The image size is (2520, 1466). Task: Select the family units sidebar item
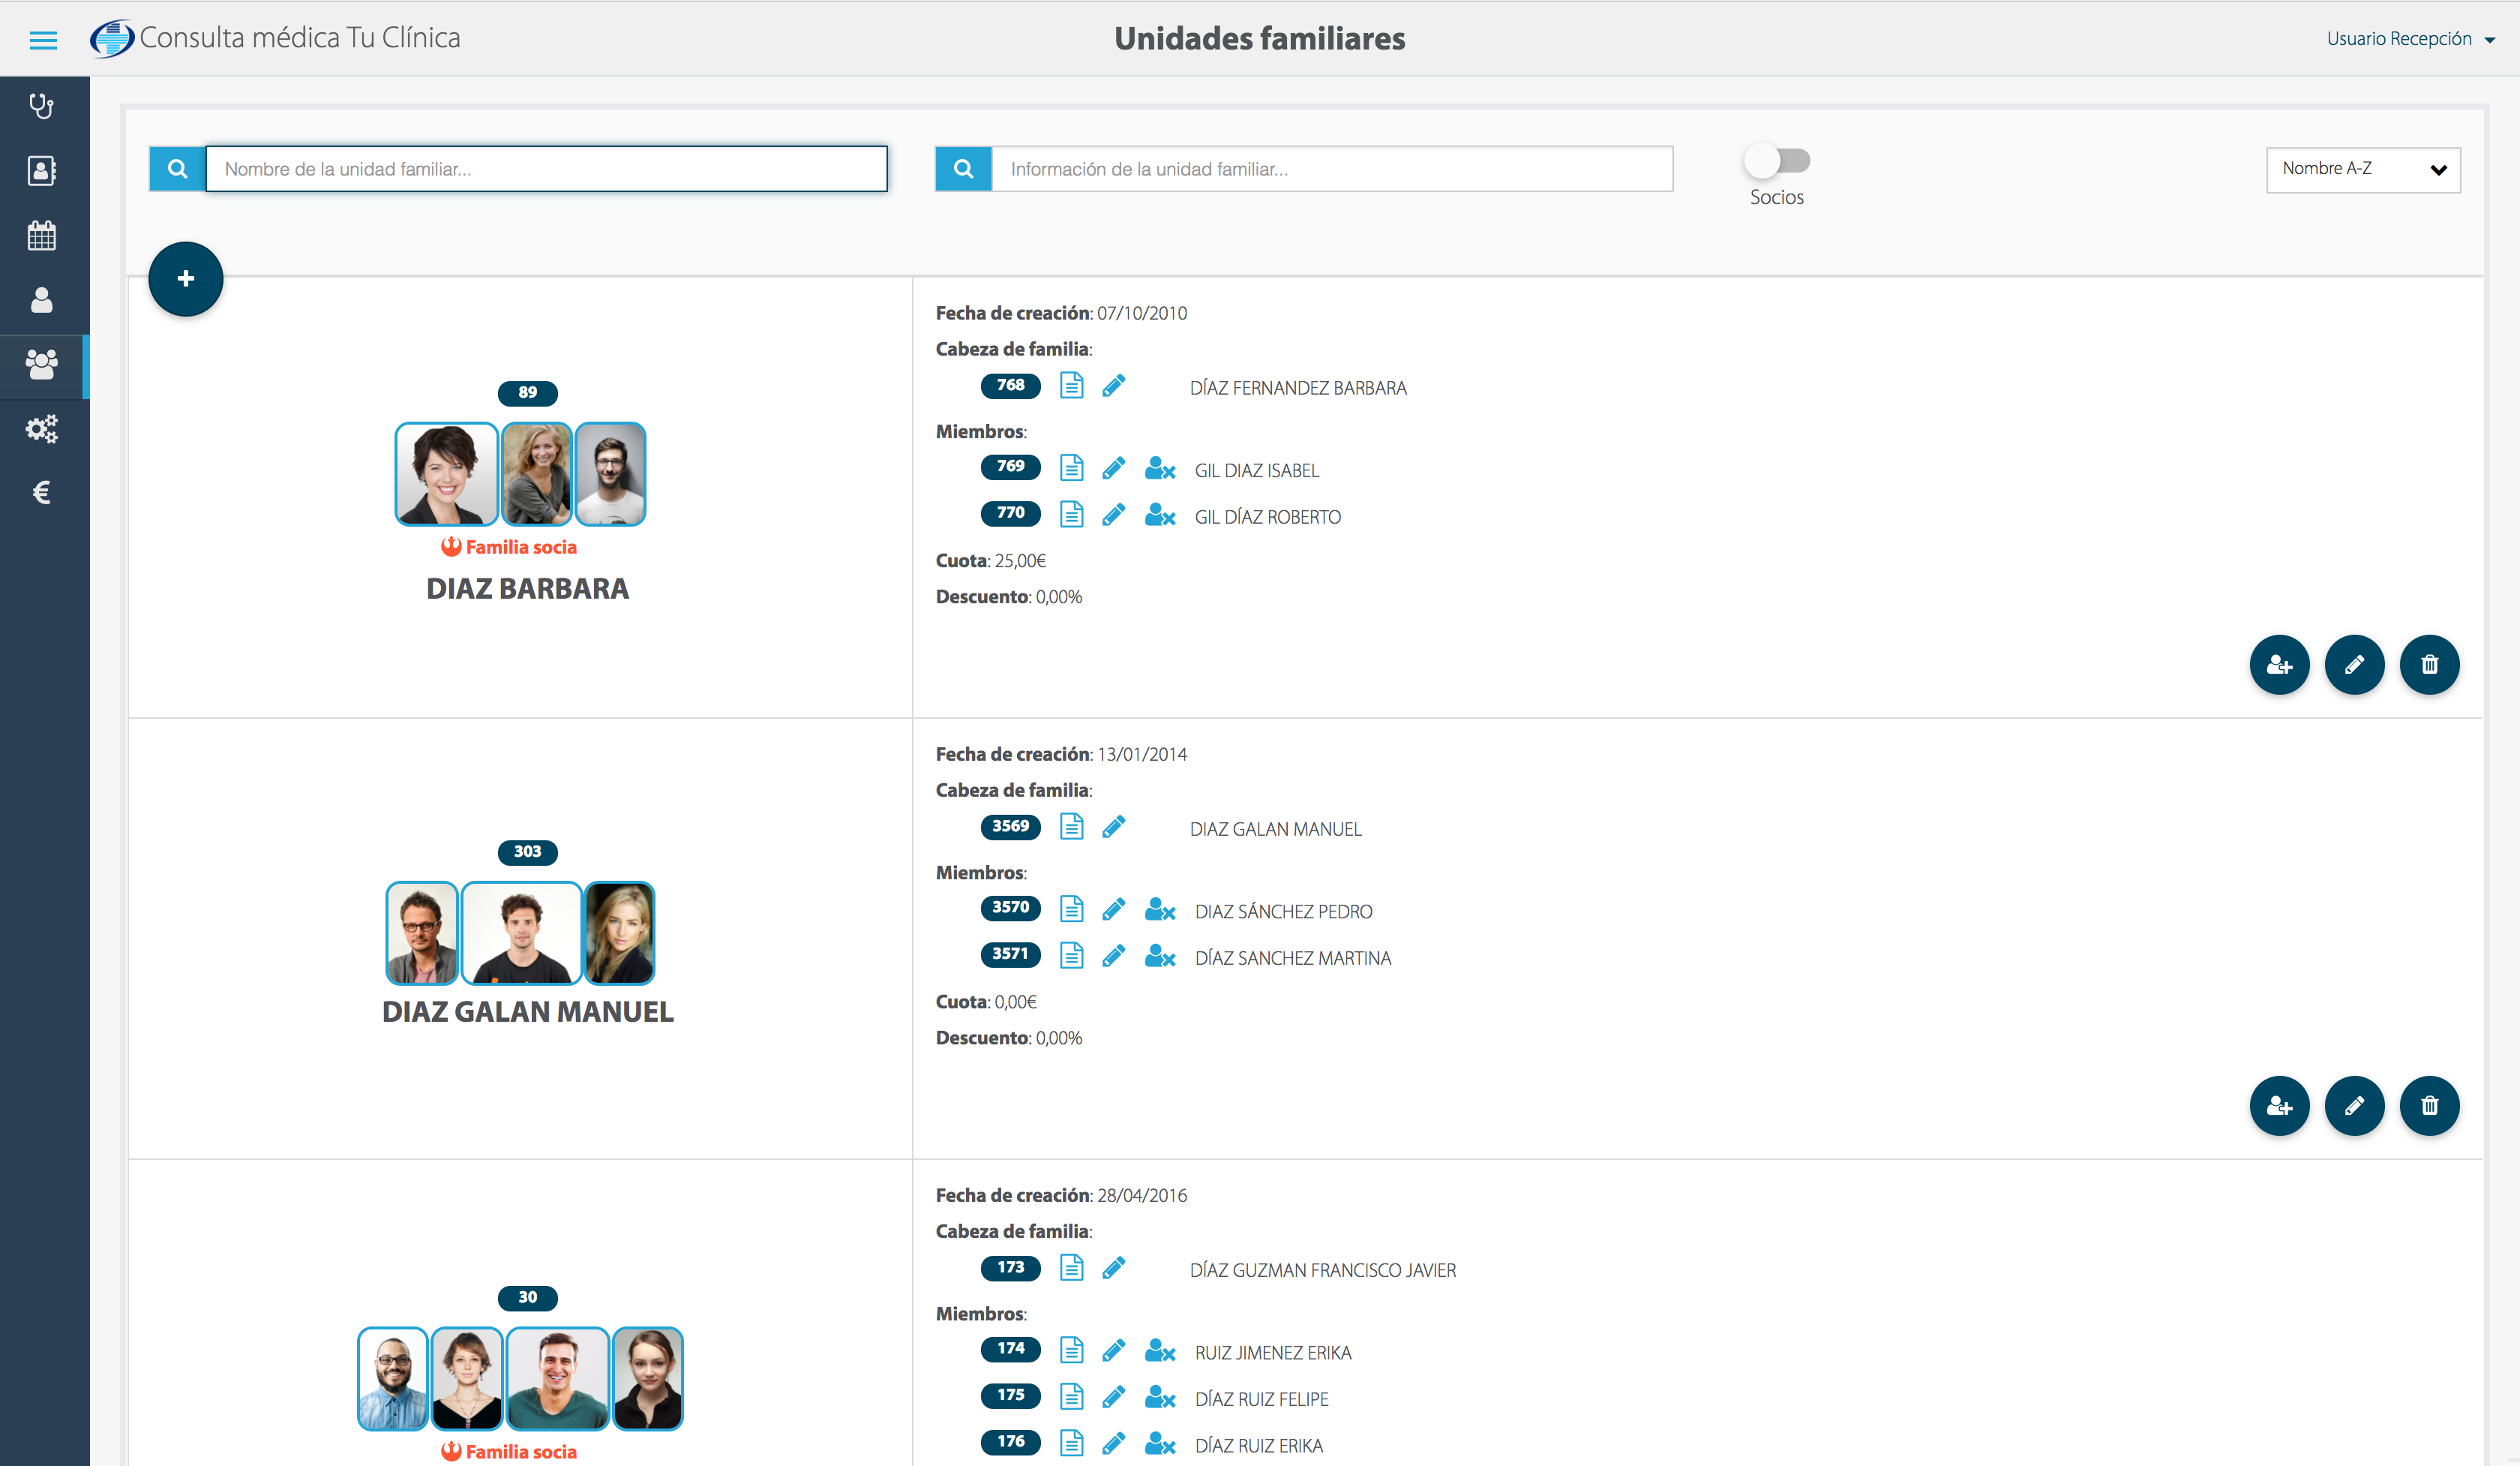[41, 365]
